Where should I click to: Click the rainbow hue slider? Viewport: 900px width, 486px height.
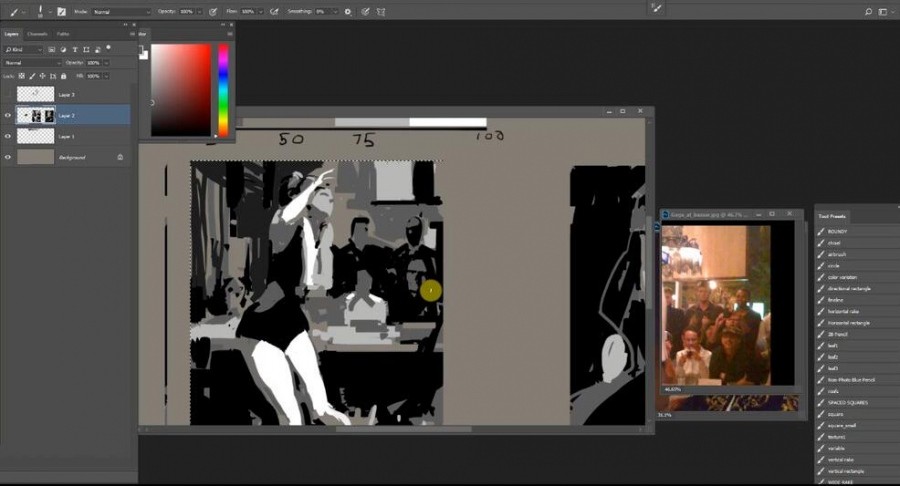(x=223, y=90)
